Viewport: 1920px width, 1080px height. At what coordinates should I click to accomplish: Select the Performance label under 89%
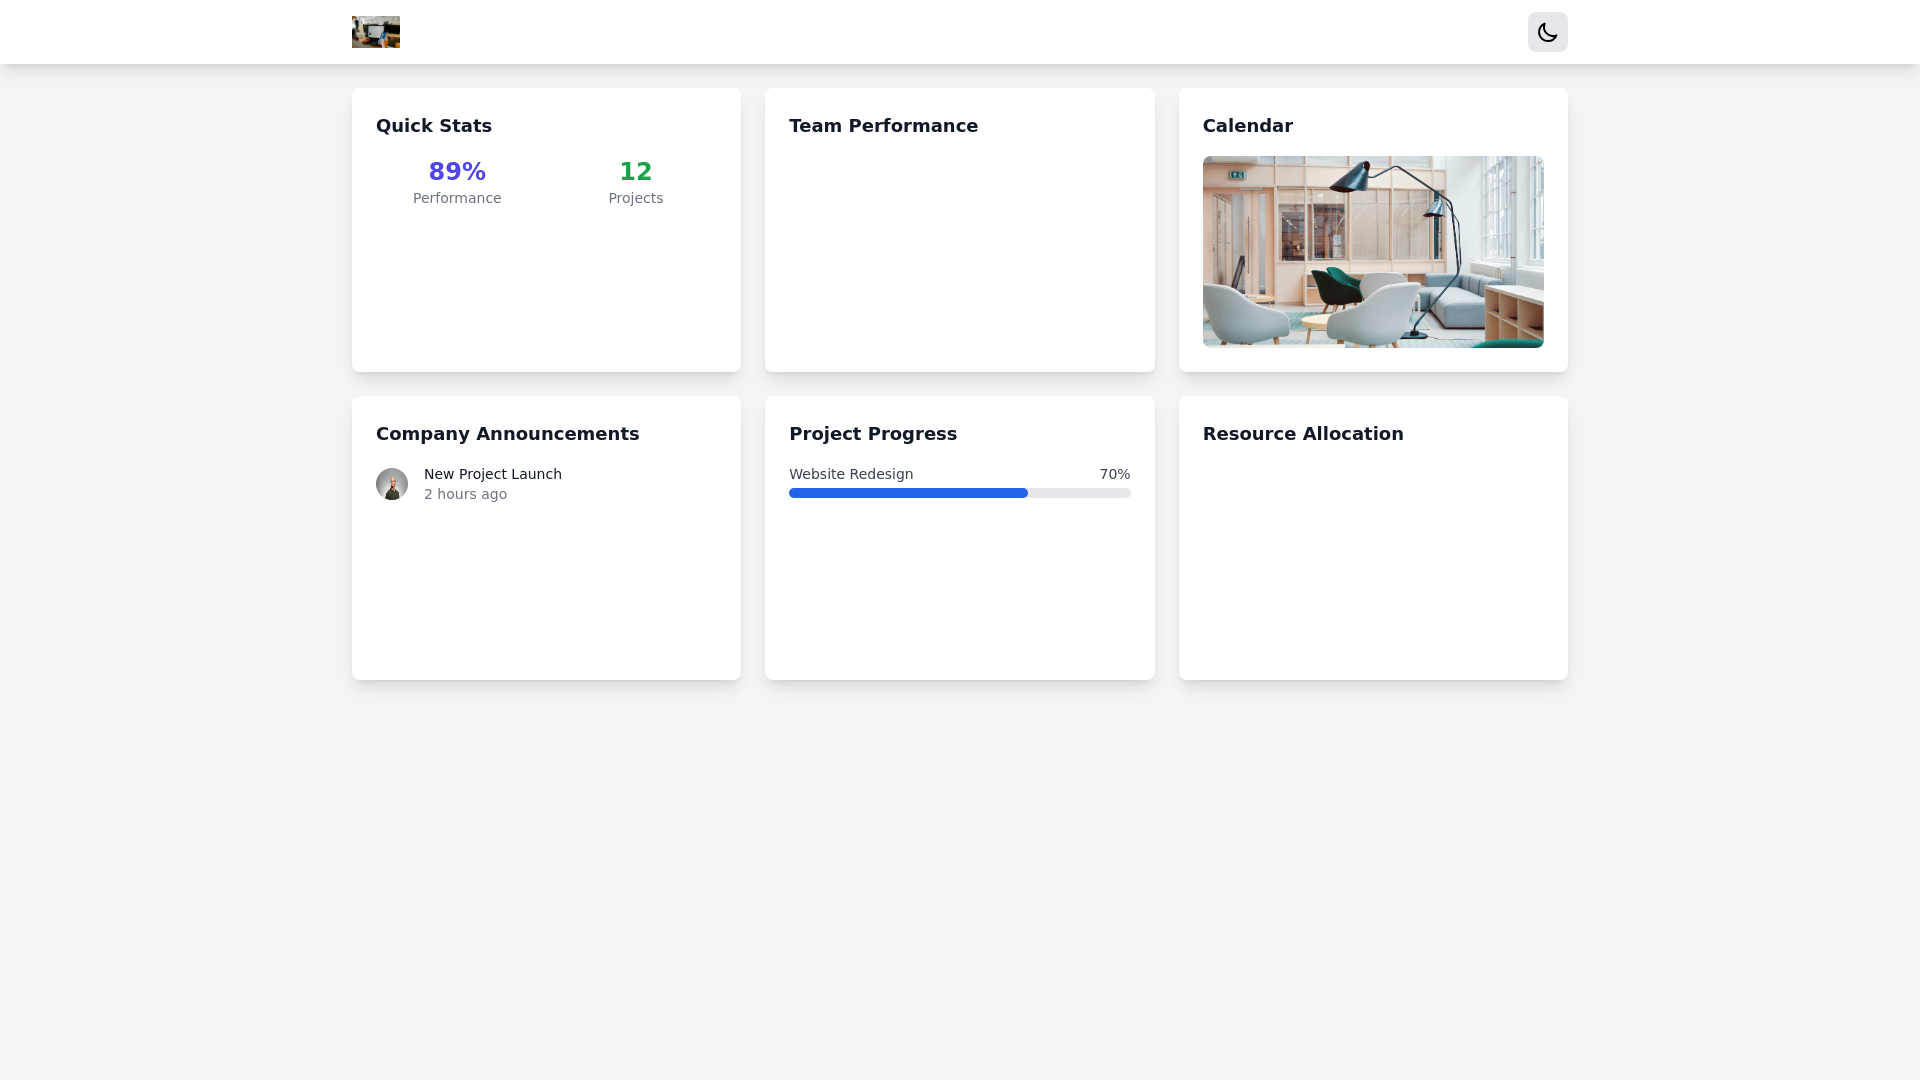457,197
